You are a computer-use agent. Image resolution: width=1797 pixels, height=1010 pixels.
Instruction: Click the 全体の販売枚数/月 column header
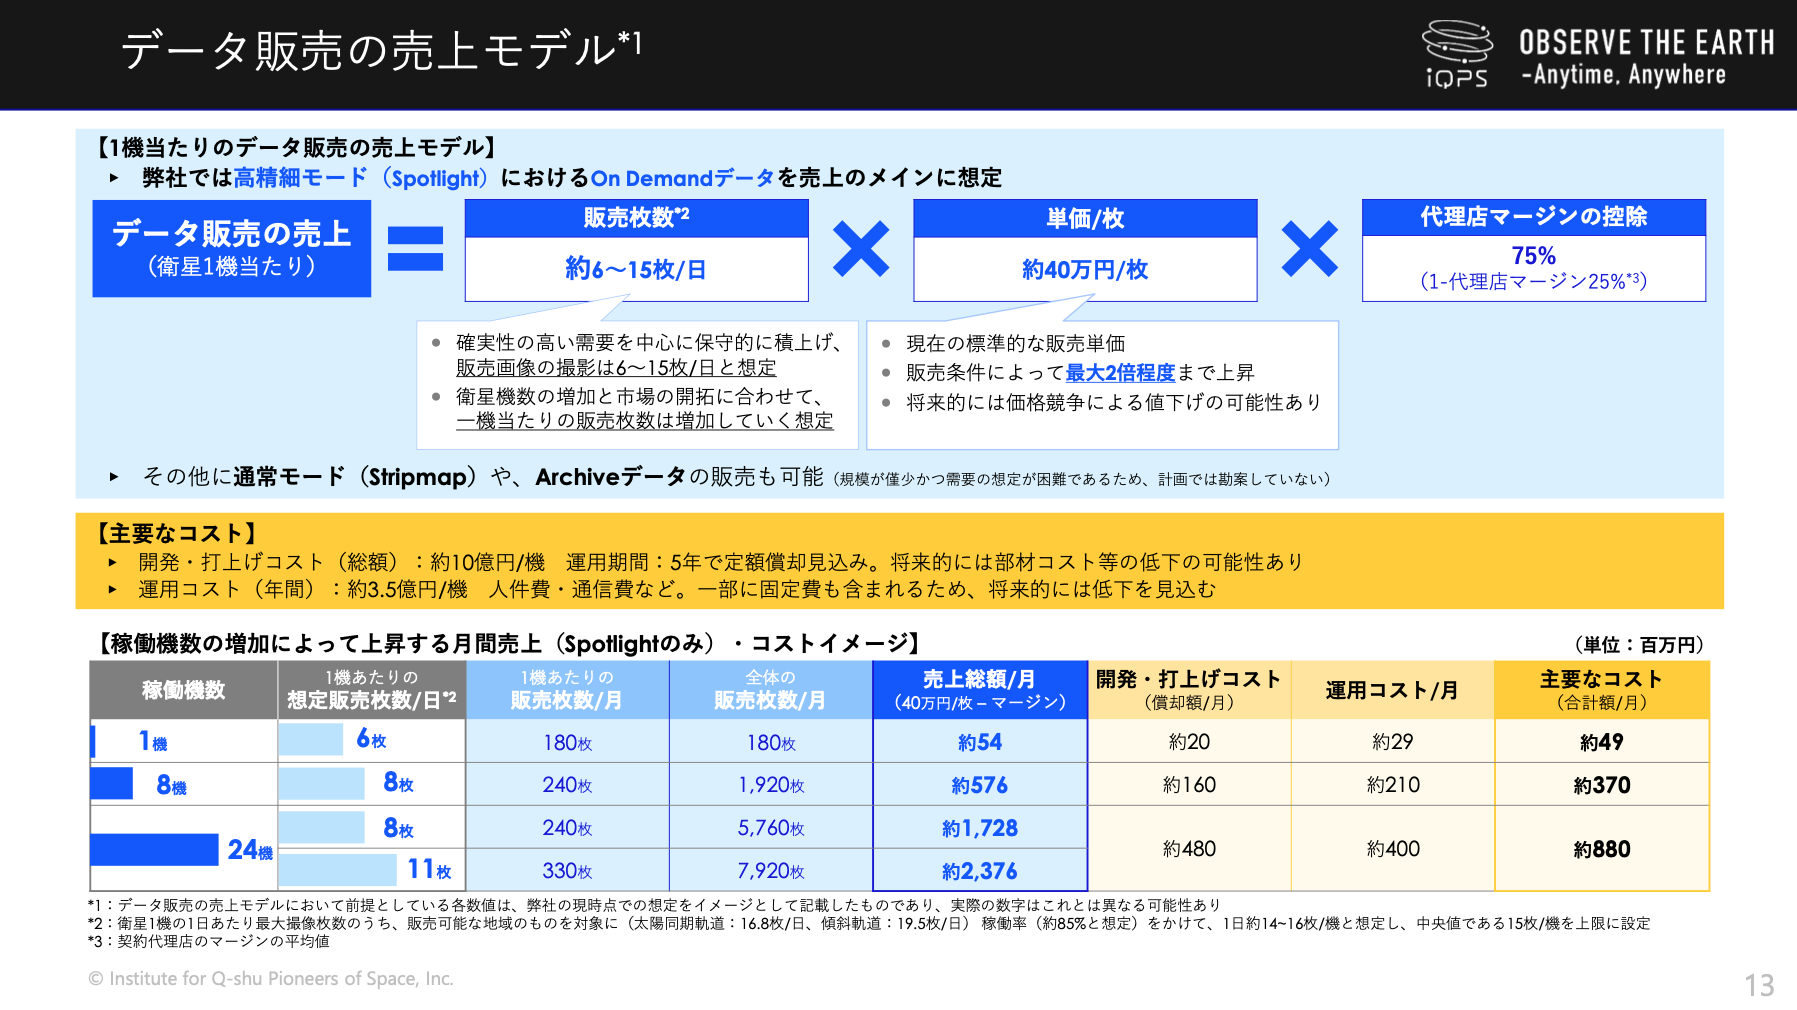click(x=770, y=690)
